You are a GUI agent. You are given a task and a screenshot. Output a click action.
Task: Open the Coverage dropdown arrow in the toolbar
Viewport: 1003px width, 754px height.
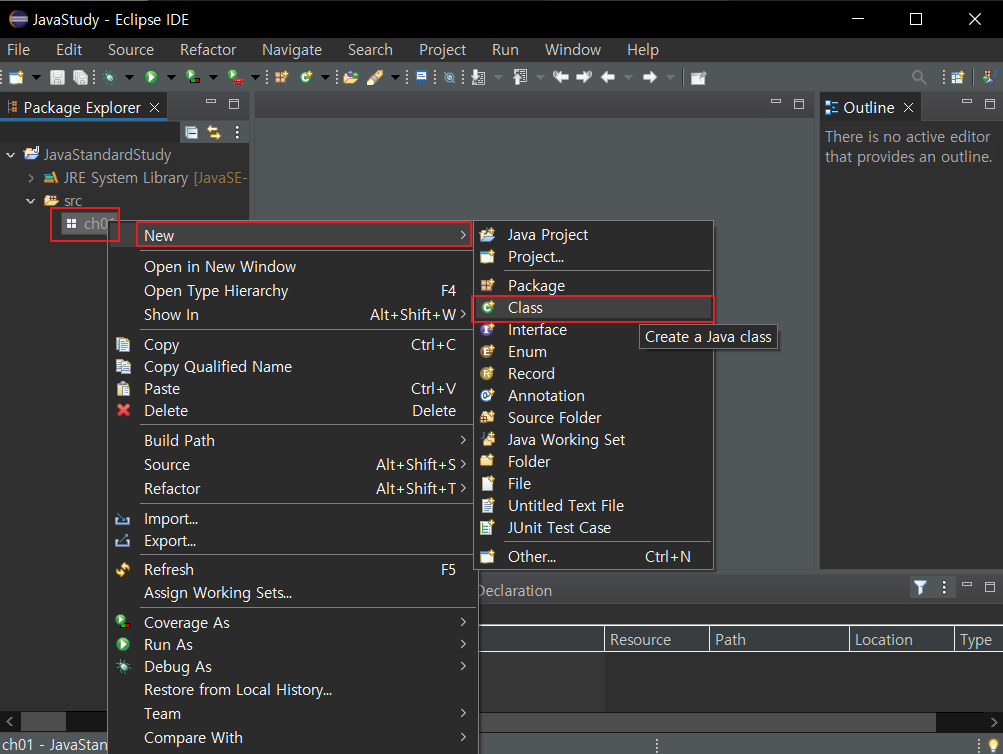(213, 77)
